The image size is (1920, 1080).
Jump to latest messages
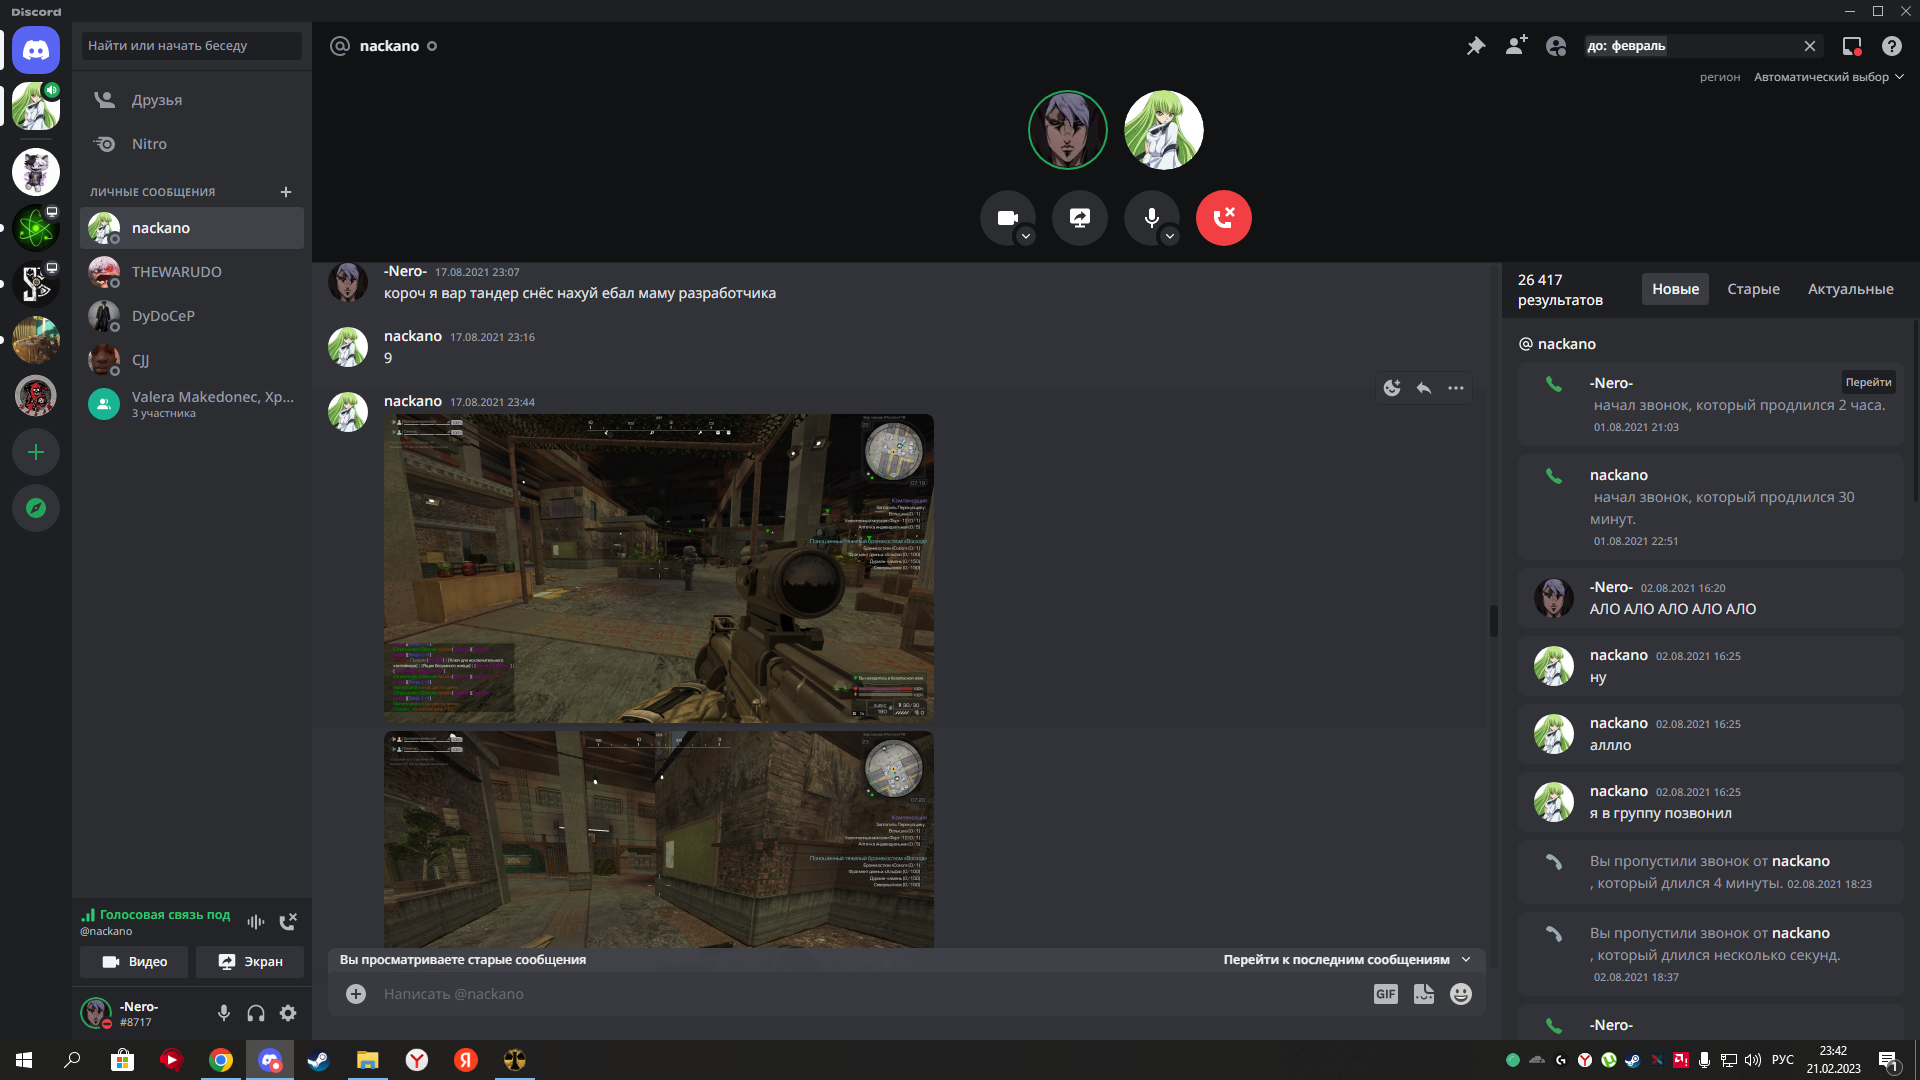(1346, 960)
